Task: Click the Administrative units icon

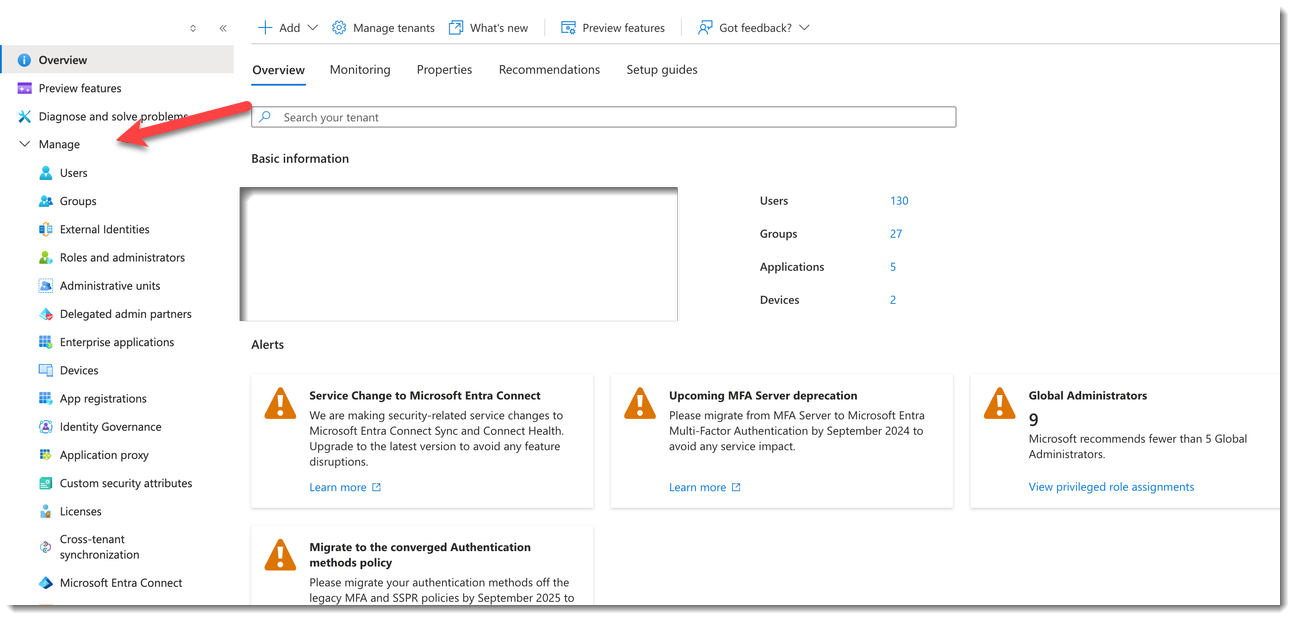Action: click(46, 285)
